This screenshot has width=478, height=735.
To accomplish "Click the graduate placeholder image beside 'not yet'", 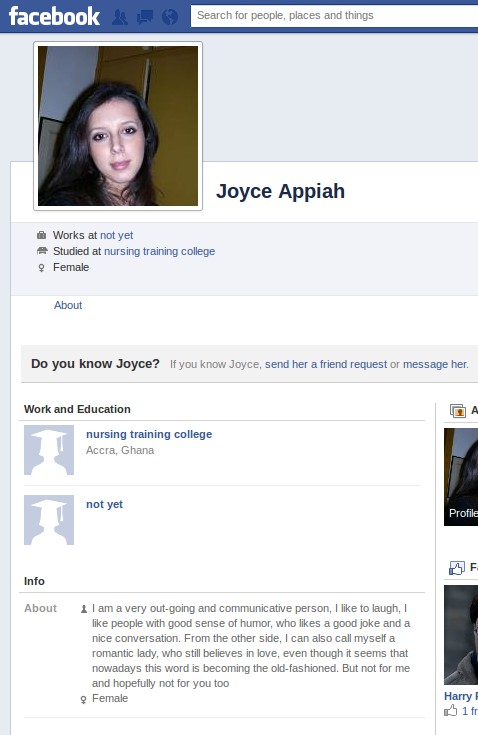I will [x=49, y=520].
